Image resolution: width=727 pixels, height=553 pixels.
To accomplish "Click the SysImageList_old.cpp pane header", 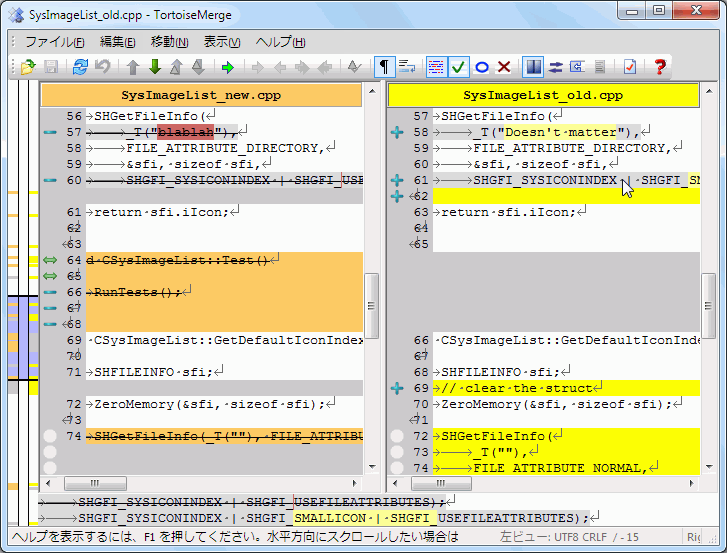I will (543, 95).
